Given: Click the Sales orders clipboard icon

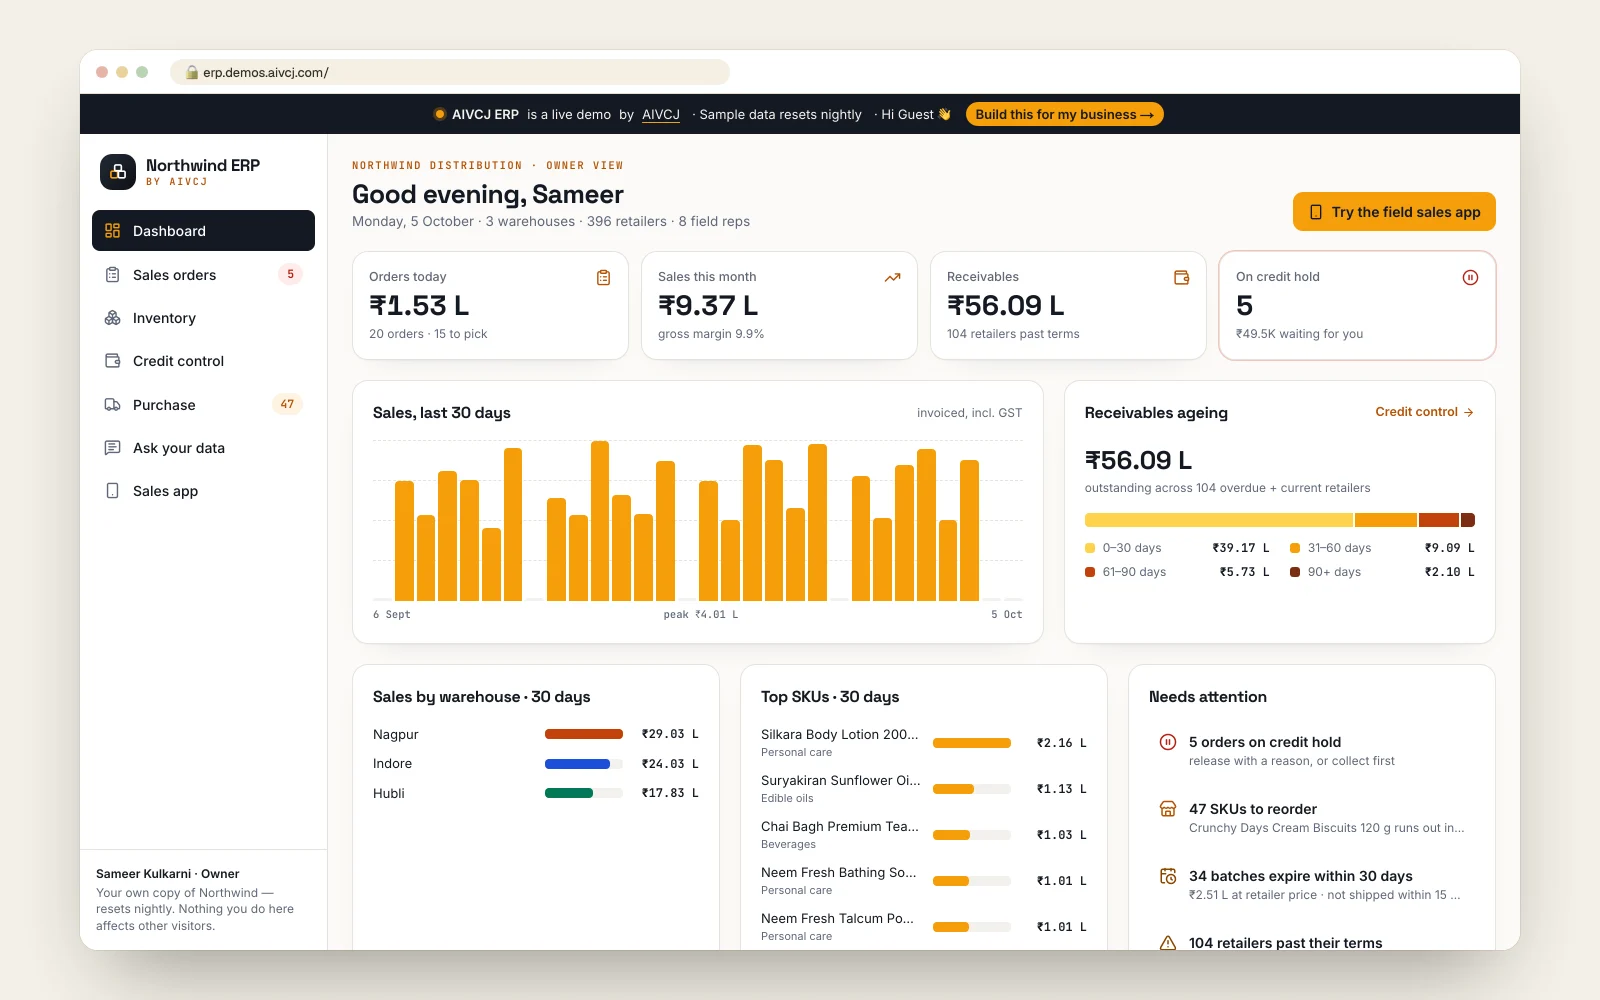Looking at the screenshot, I should pyautogui.click(x=112, y=274).
